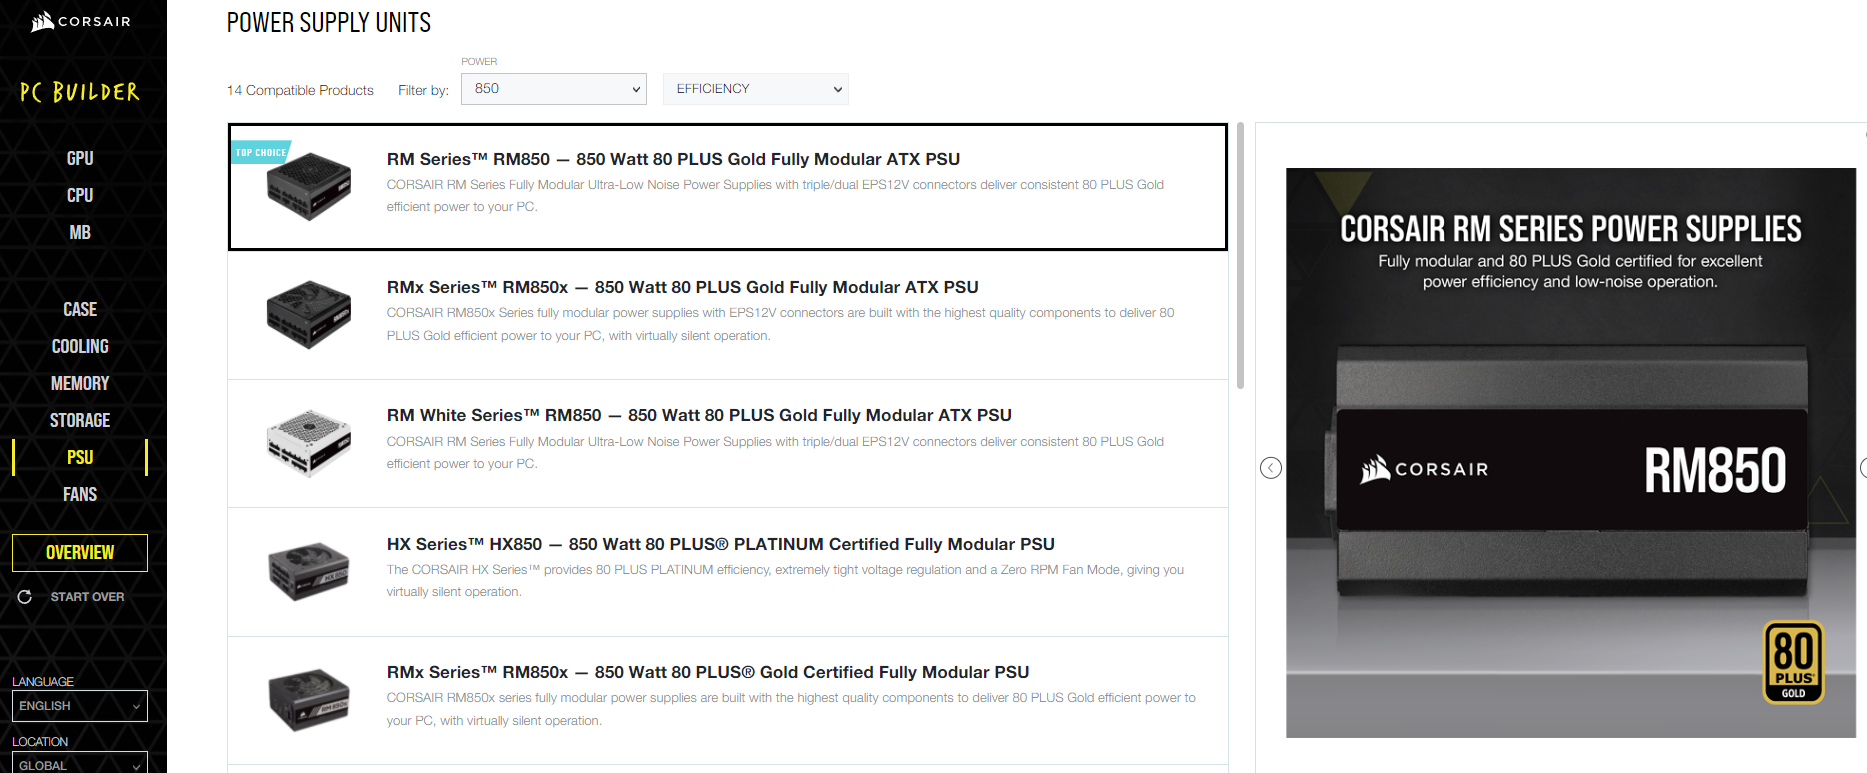Open the Memory category
This screenshot has width=1867, height=773.
click(80, 383)
